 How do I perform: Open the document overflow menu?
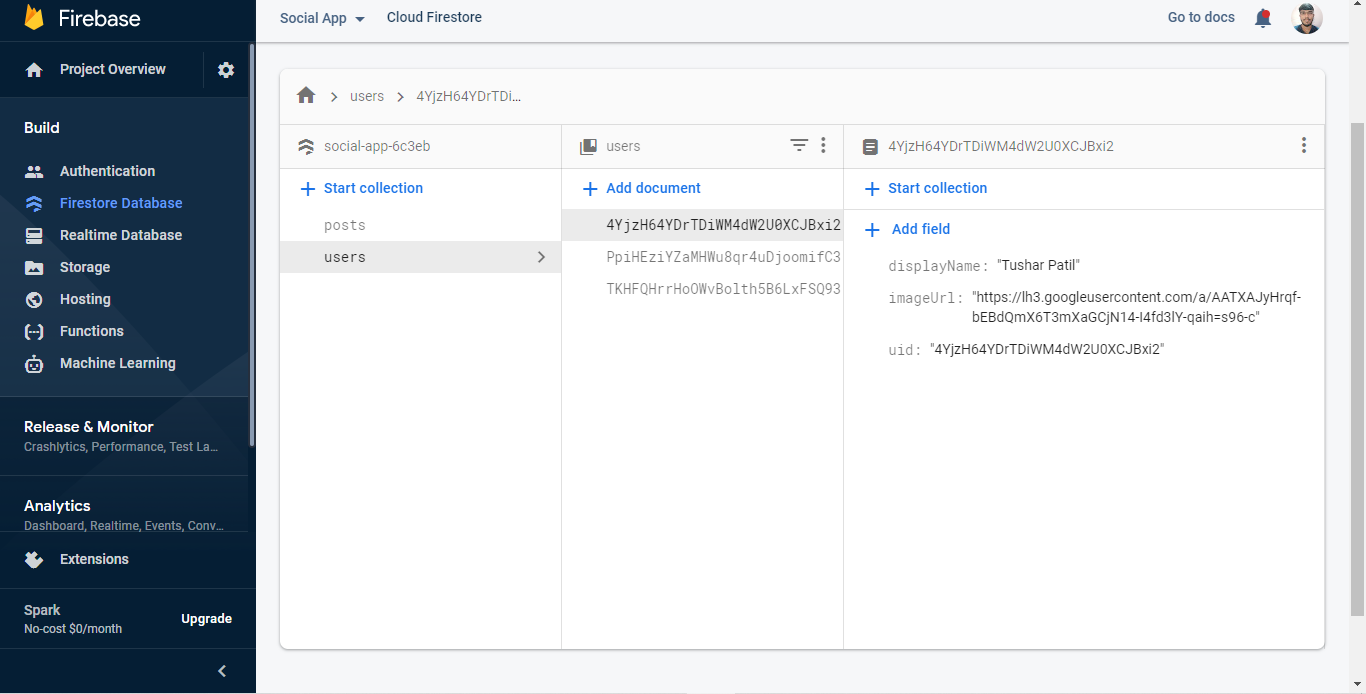click(x=1304, y=145)
